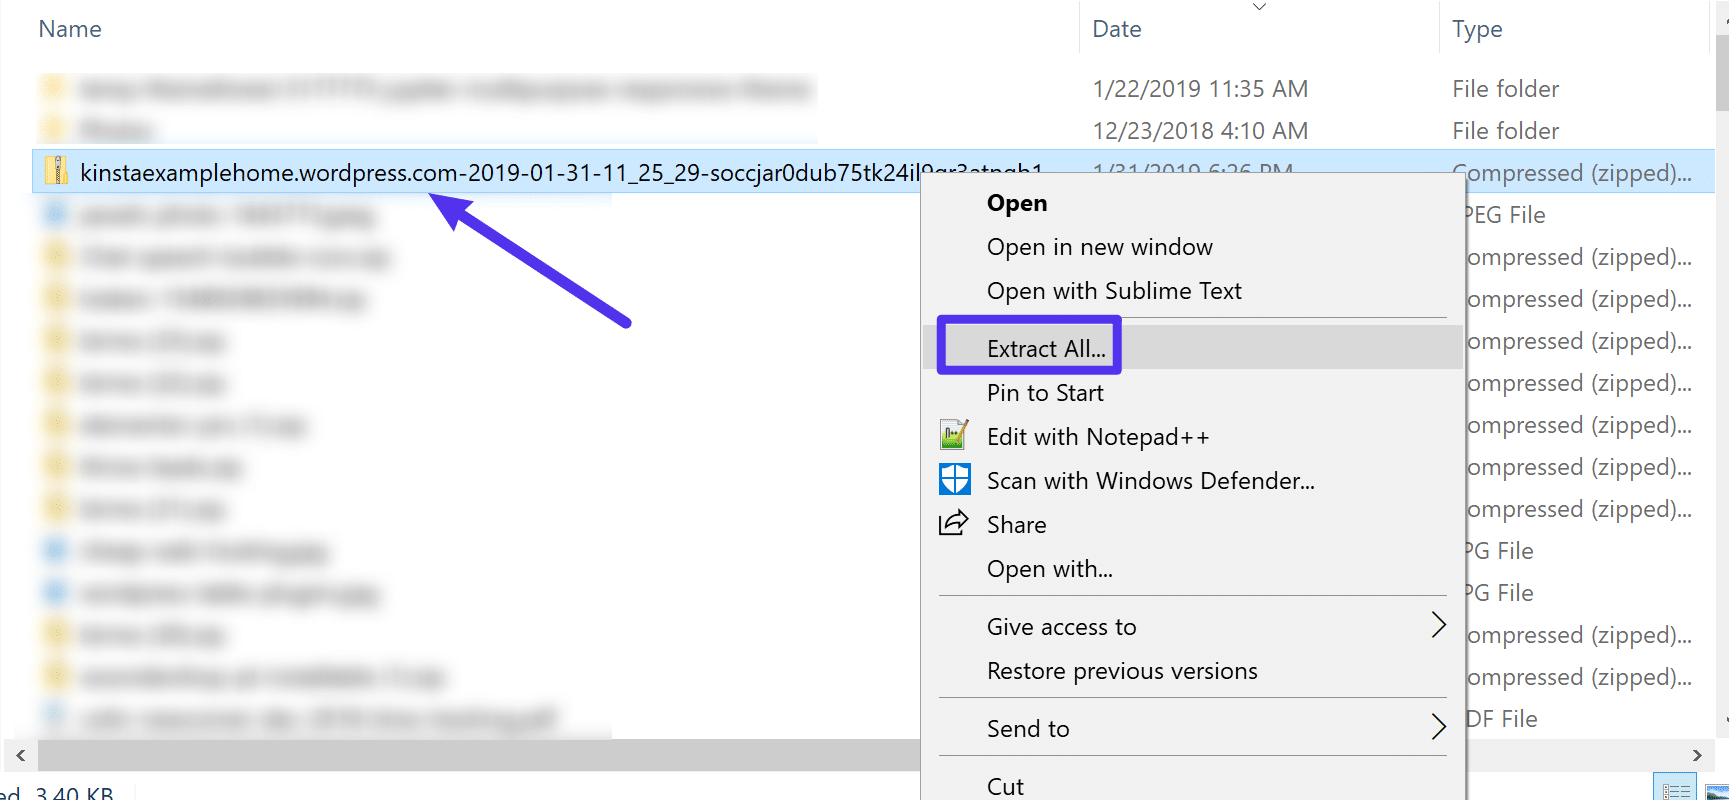Click the Notepad++ icon in context menu
The image size is (1729, 800).
[x=954, y=435]
